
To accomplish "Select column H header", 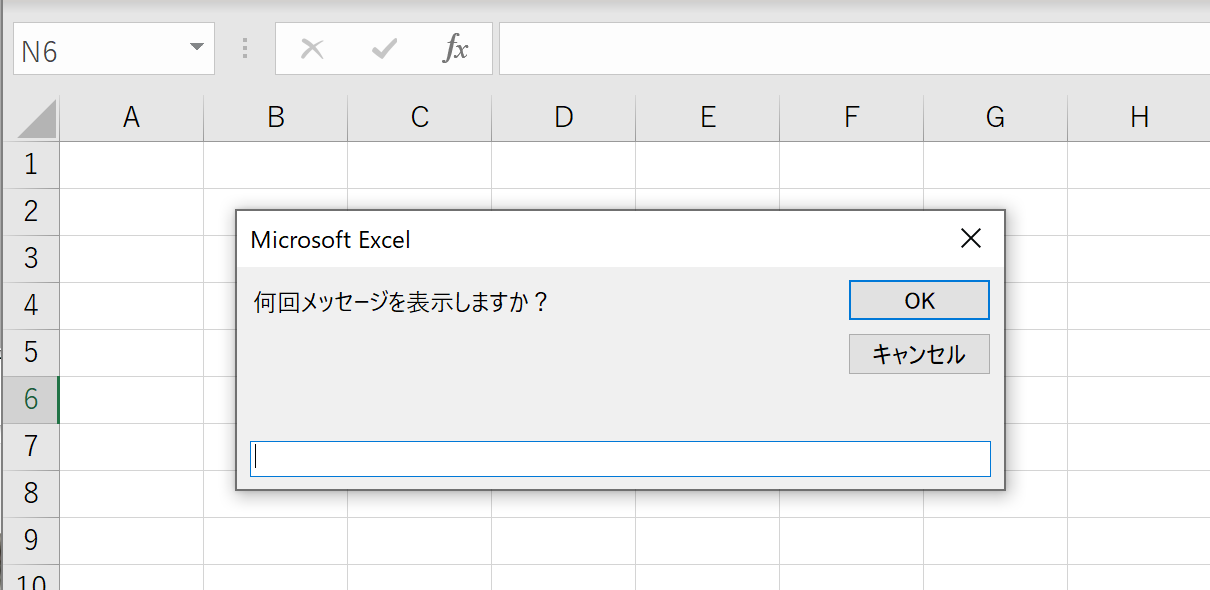I will pos(1139,118).
